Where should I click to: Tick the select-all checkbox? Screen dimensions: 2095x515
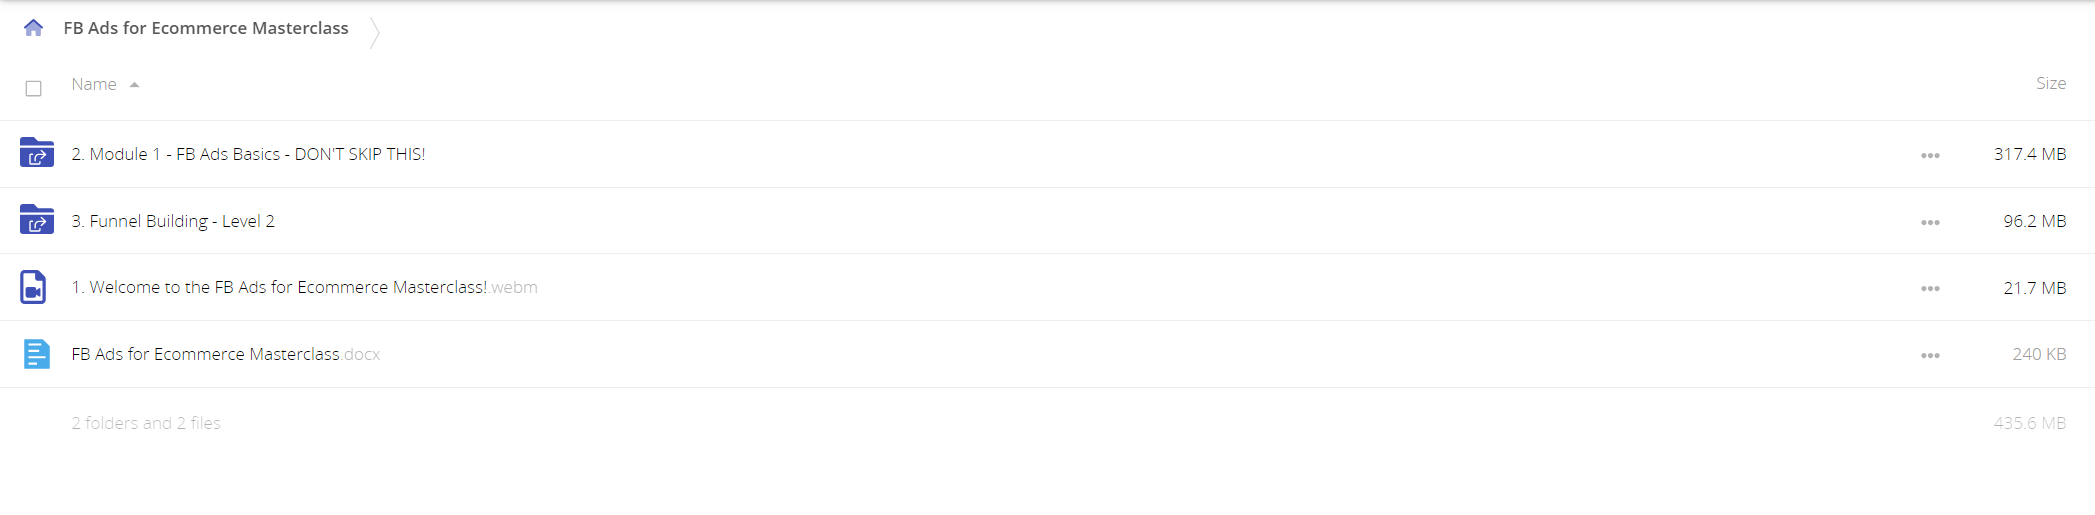(x=33, y=88)
